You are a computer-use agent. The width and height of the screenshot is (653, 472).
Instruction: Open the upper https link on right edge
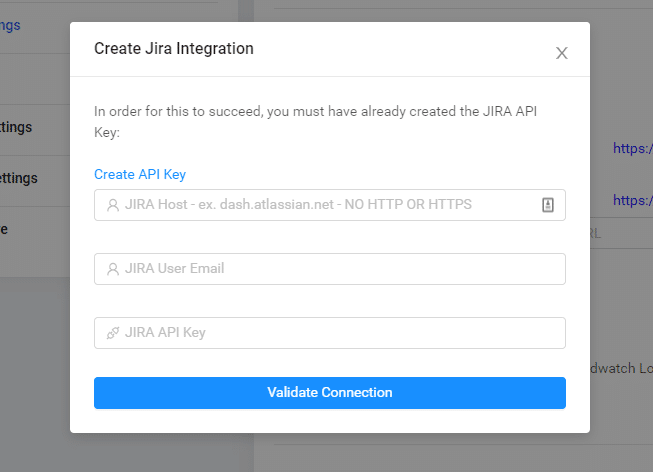[x=633, y=148]
